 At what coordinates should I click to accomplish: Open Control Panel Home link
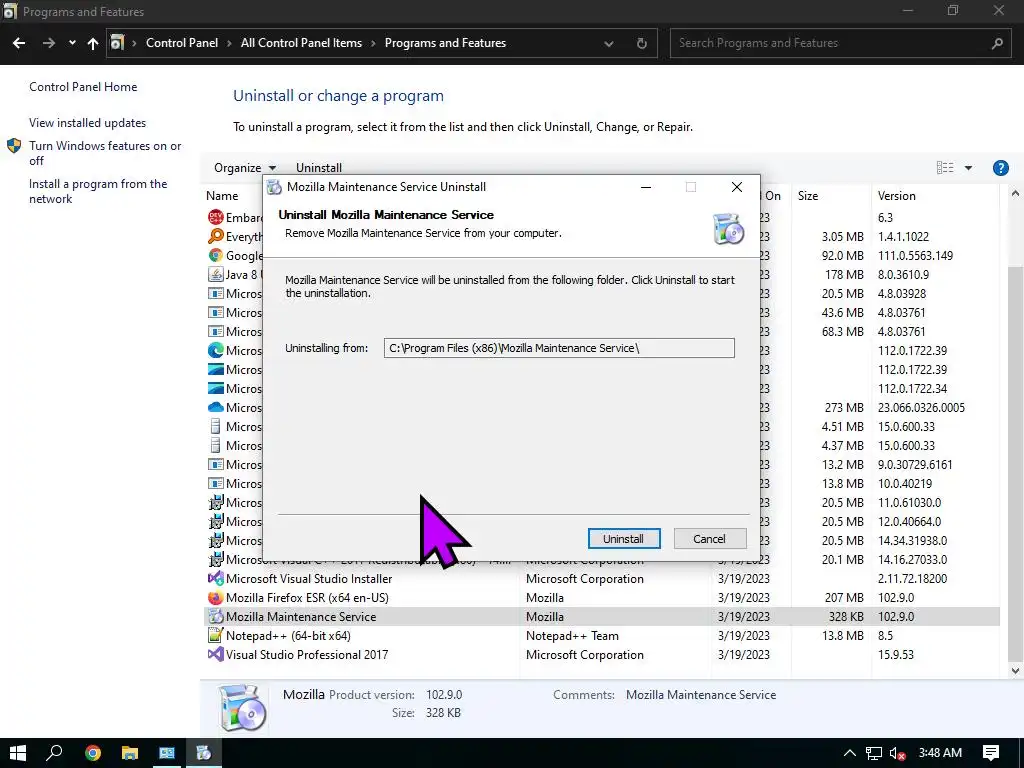83,87
